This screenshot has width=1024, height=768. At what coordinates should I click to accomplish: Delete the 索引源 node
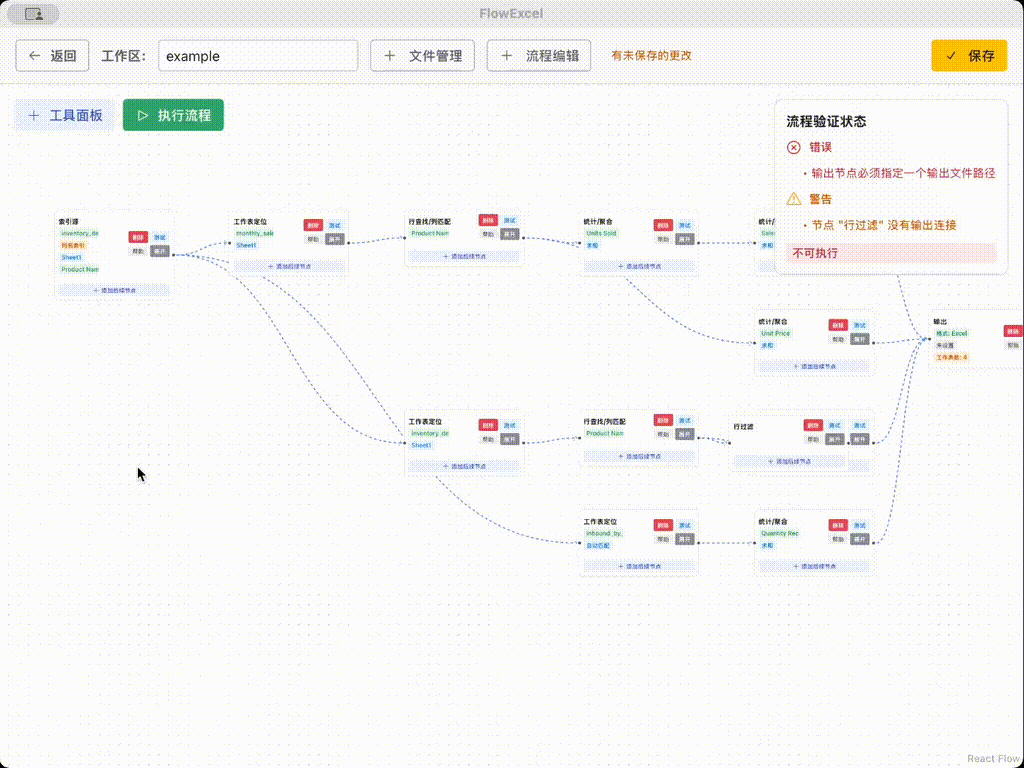(137, 237)
